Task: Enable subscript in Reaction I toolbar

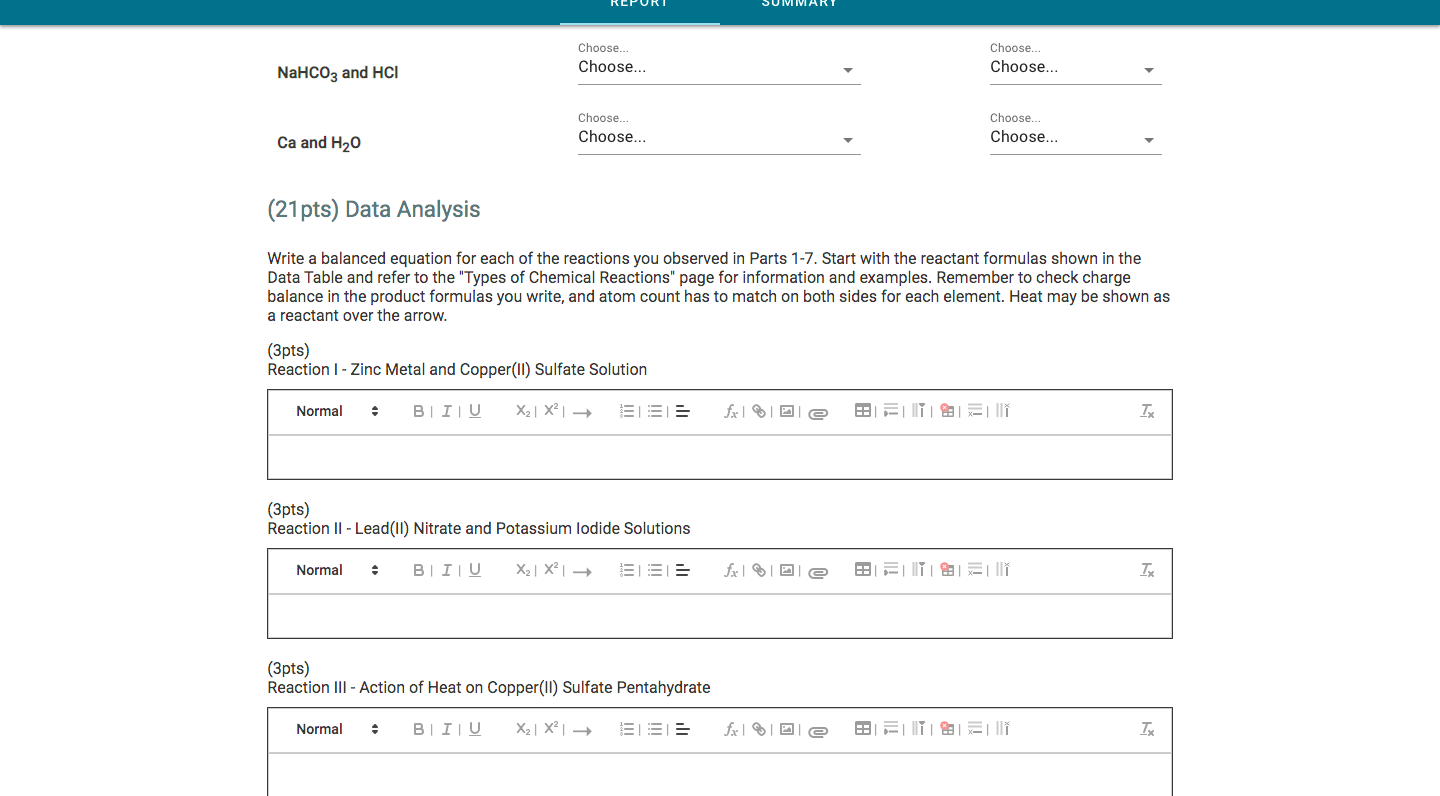Action: click(x=521, y=411)
